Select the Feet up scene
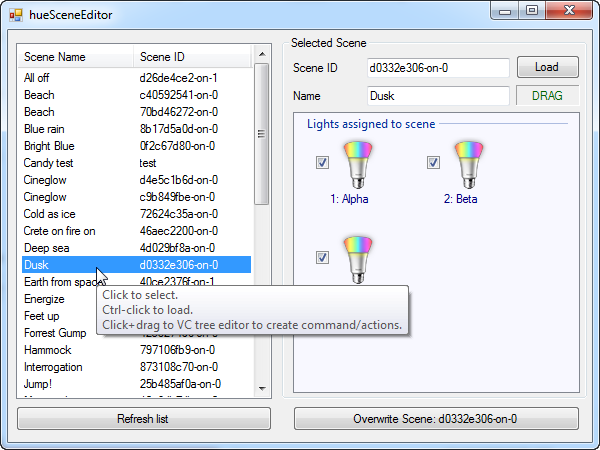The image size is (600, 450). pos(42,316)
